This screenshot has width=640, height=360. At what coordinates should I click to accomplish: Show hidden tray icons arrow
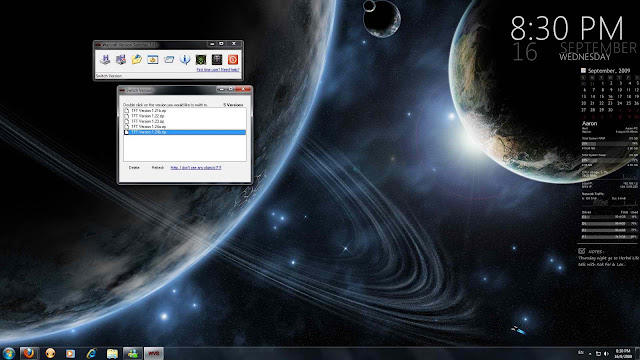pyautogui.click(x=590, y=354)
